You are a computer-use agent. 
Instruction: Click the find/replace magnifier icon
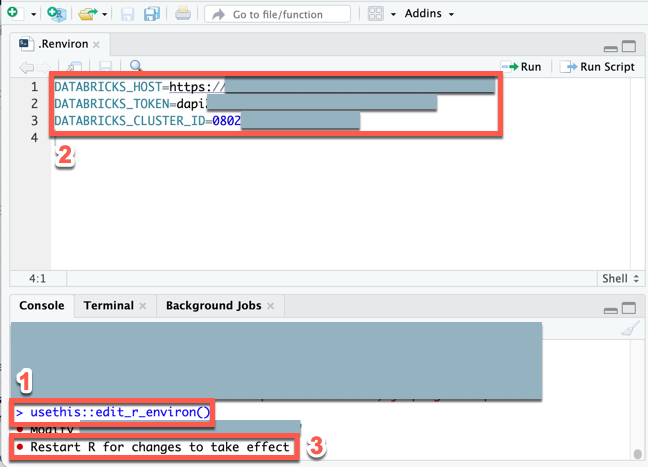pos(136,67)
